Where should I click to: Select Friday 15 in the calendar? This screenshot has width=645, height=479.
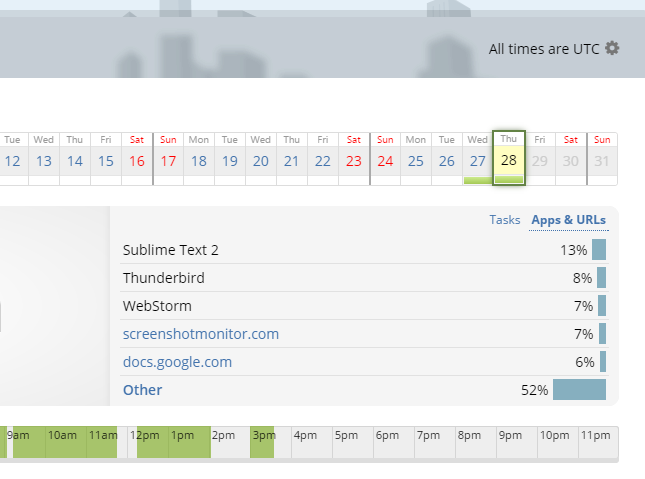106,159
